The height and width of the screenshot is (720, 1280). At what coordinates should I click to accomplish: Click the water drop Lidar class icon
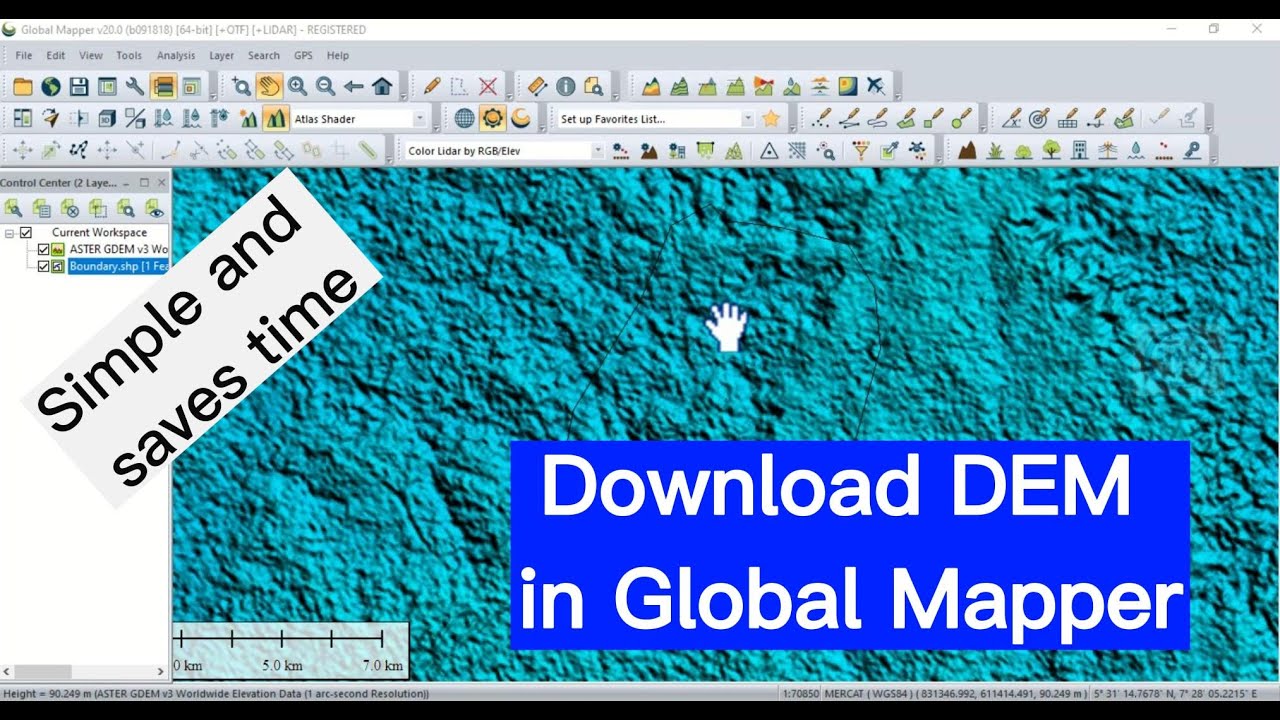click(x=1135, y=150)
